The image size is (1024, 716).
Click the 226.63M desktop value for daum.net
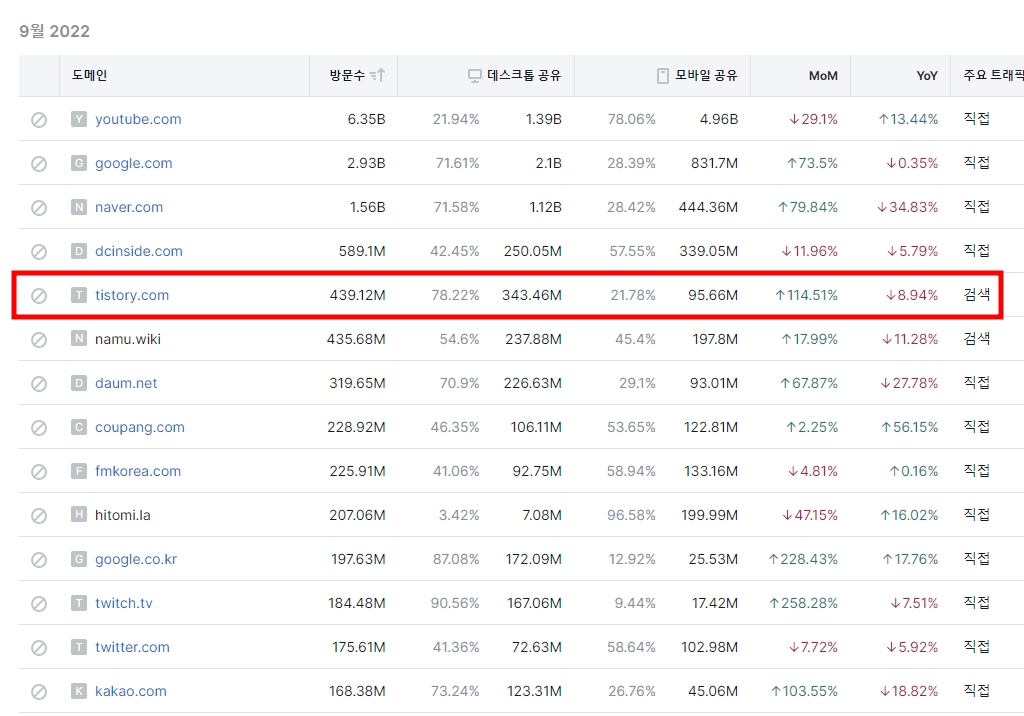[x=532, y=383]
